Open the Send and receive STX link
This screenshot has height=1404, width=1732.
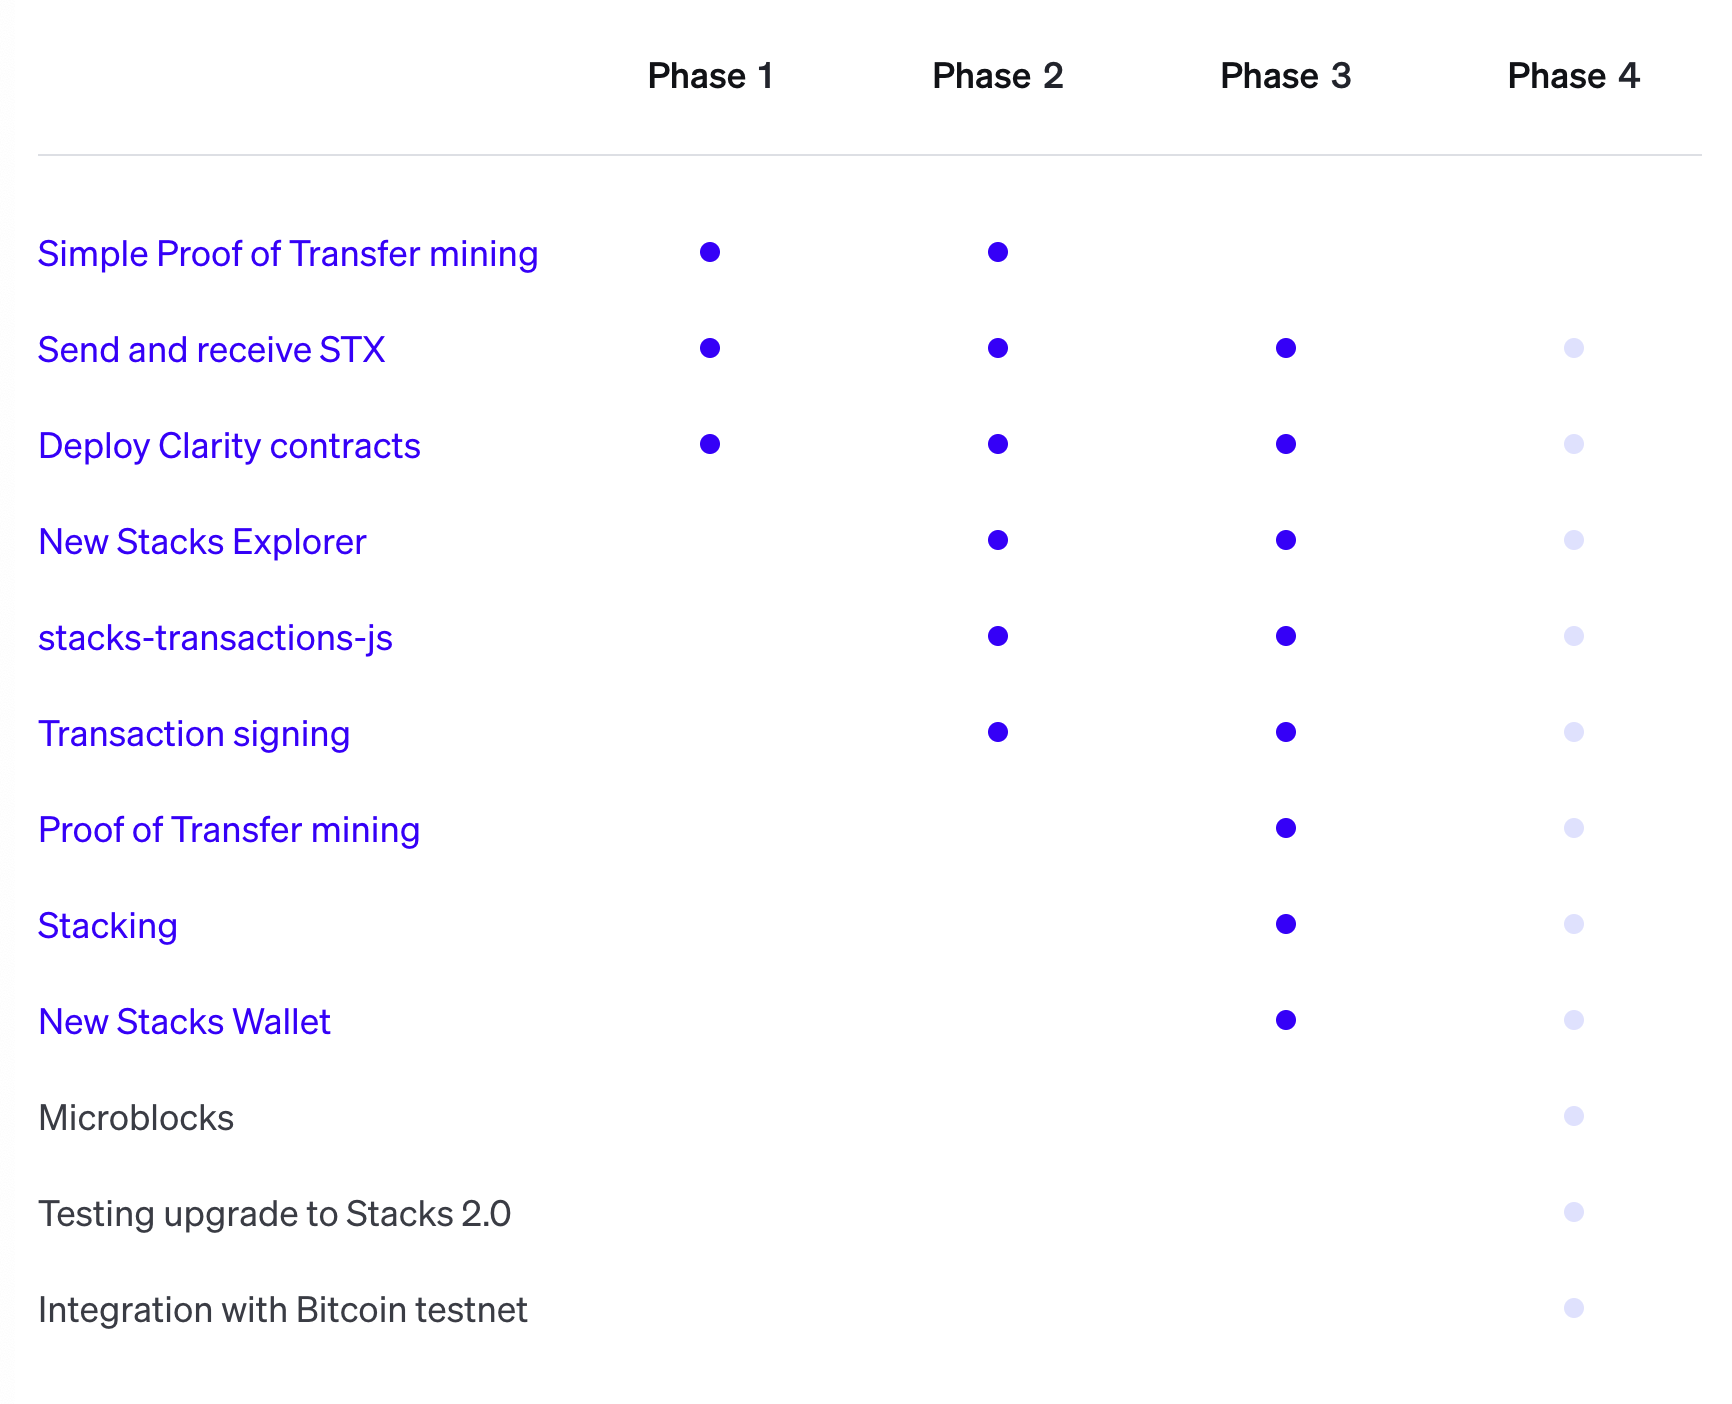[211, 350]
